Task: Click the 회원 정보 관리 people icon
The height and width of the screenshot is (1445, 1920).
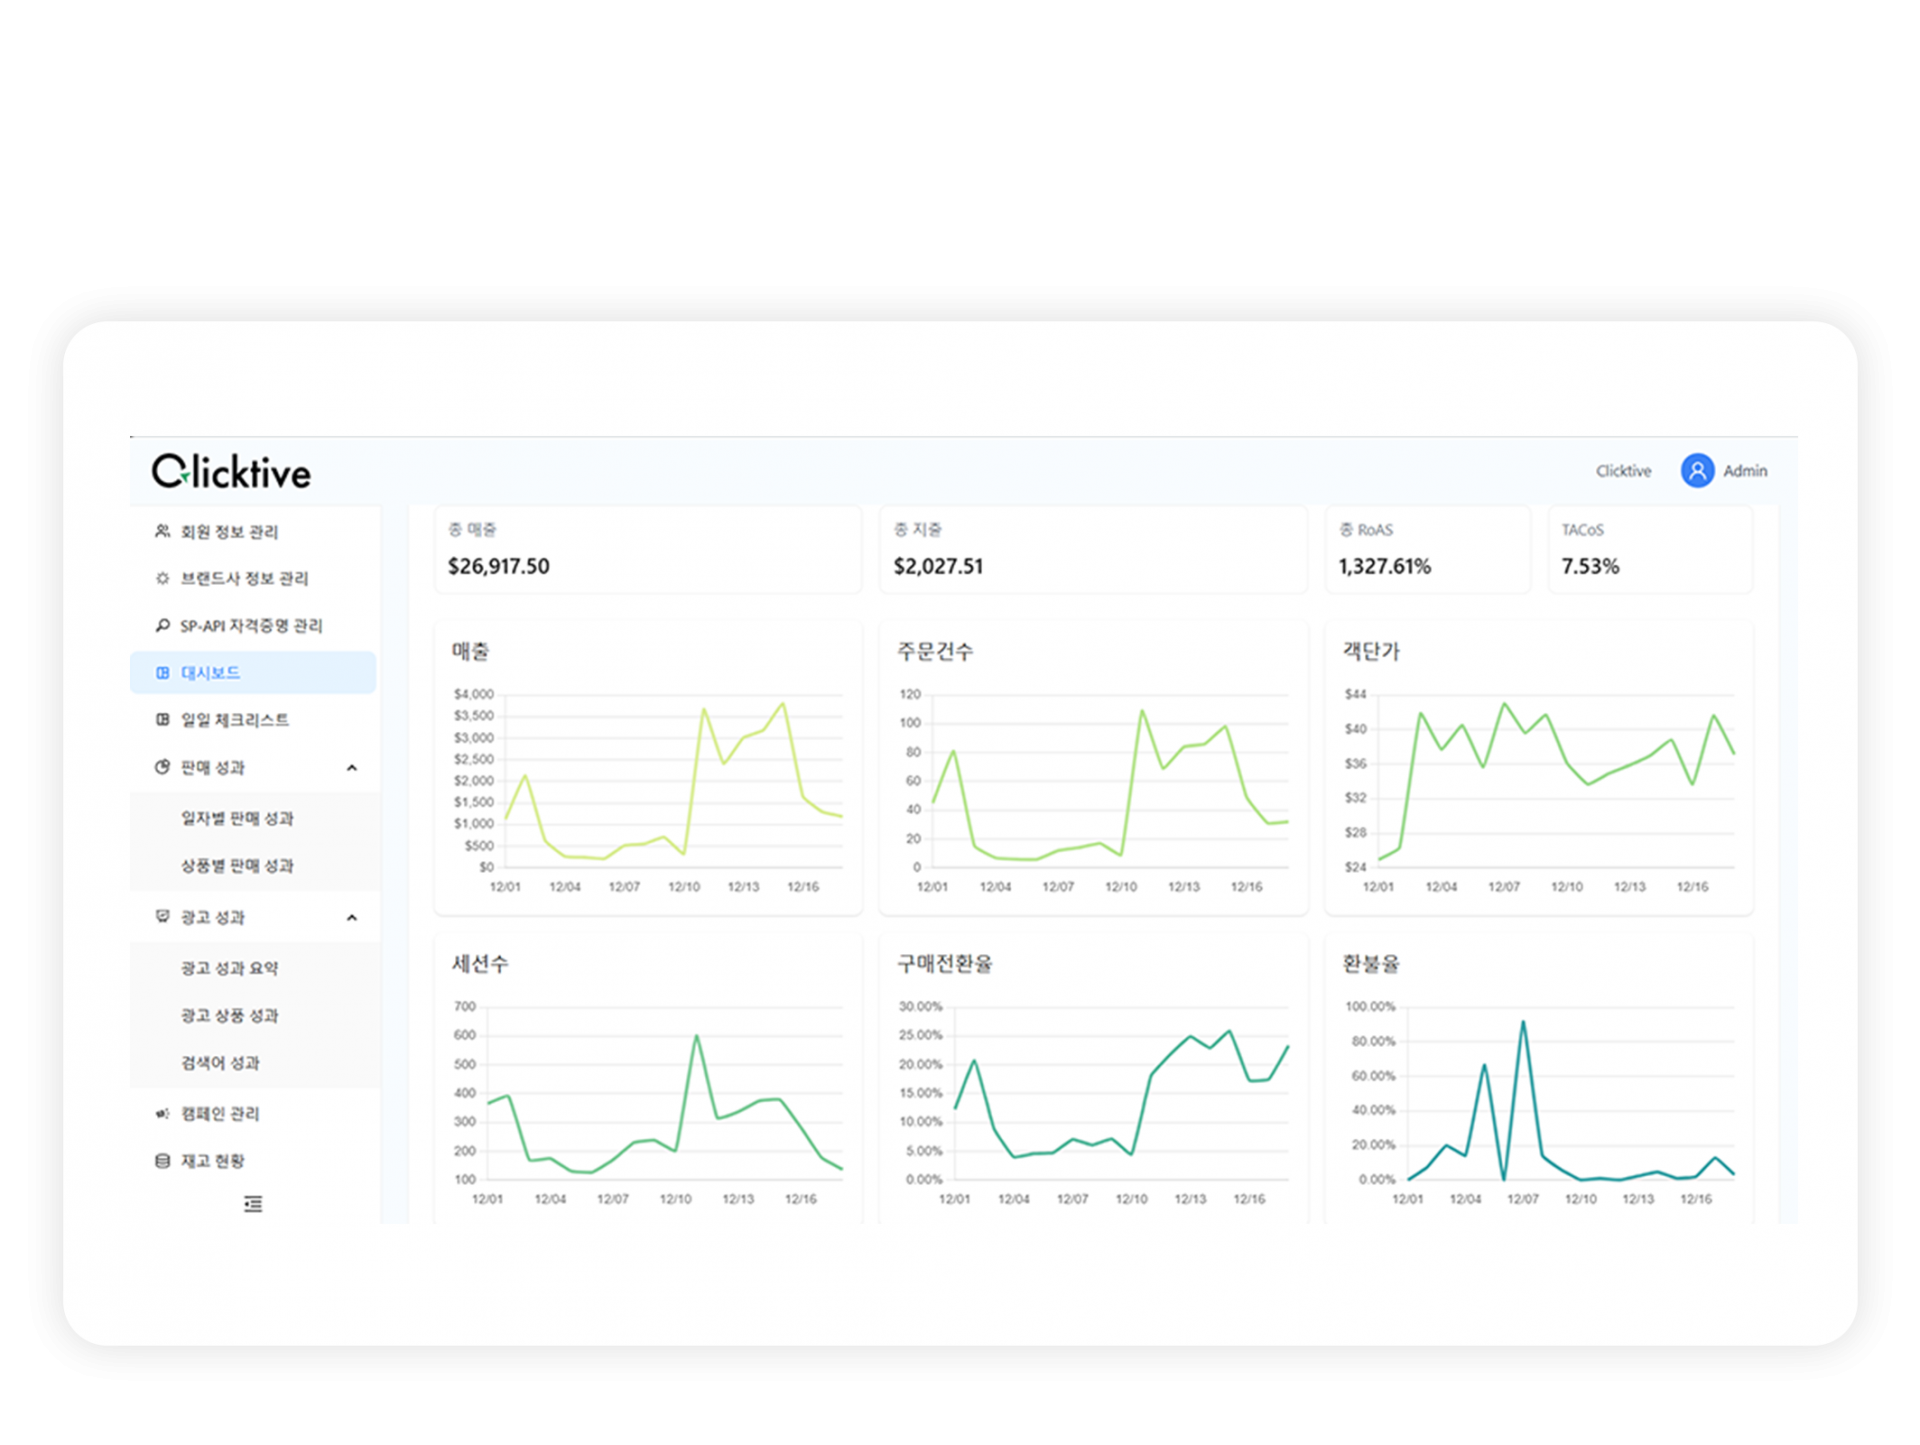Action: click(162, 531)
